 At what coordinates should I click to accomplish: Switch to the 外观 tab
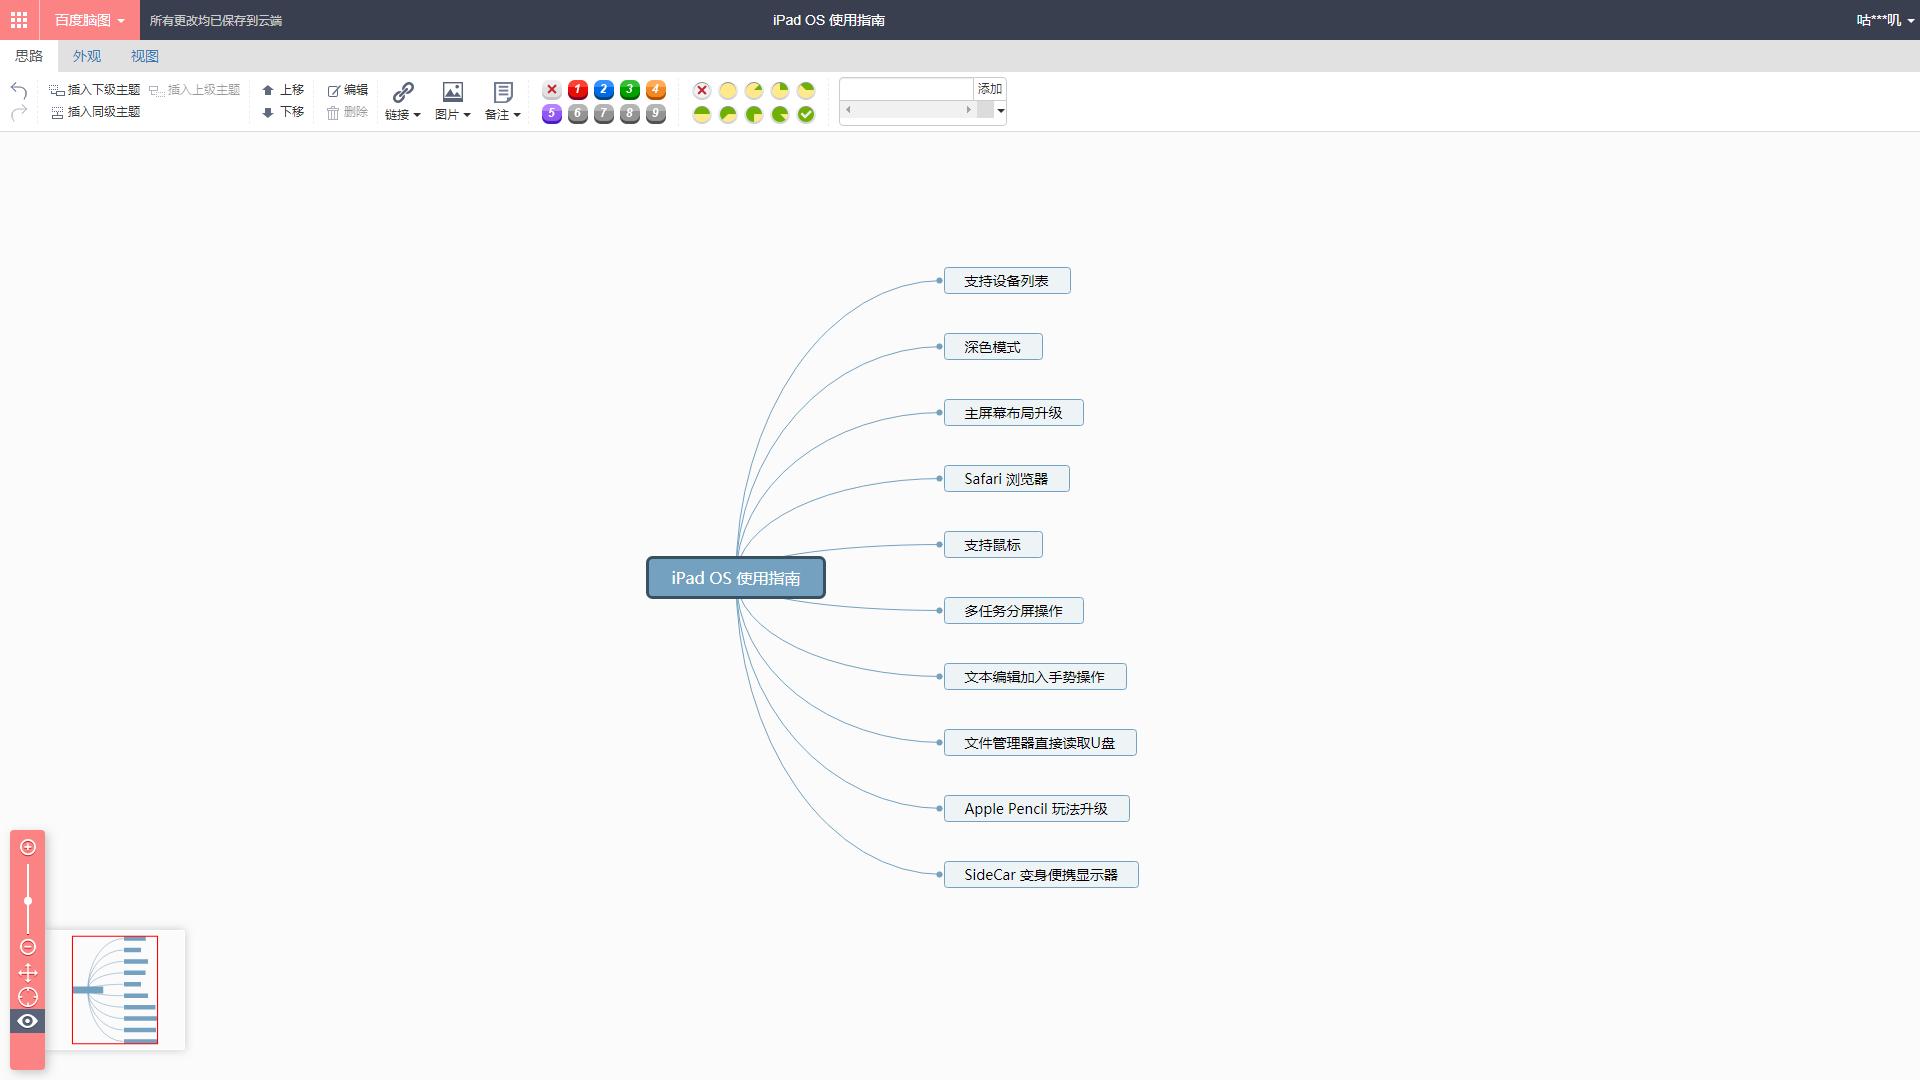(x=87, y=56)
